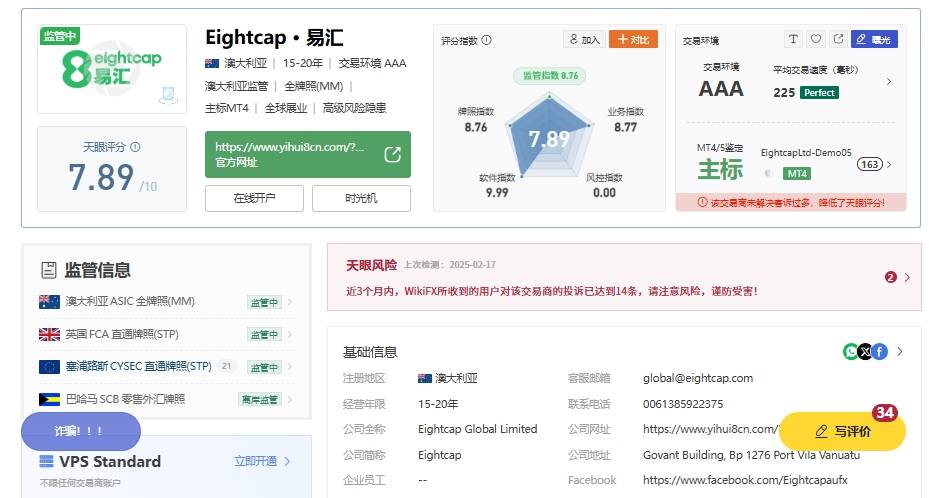Click the Facebook social icon
The image size is (936, 498).
[880, 352]
